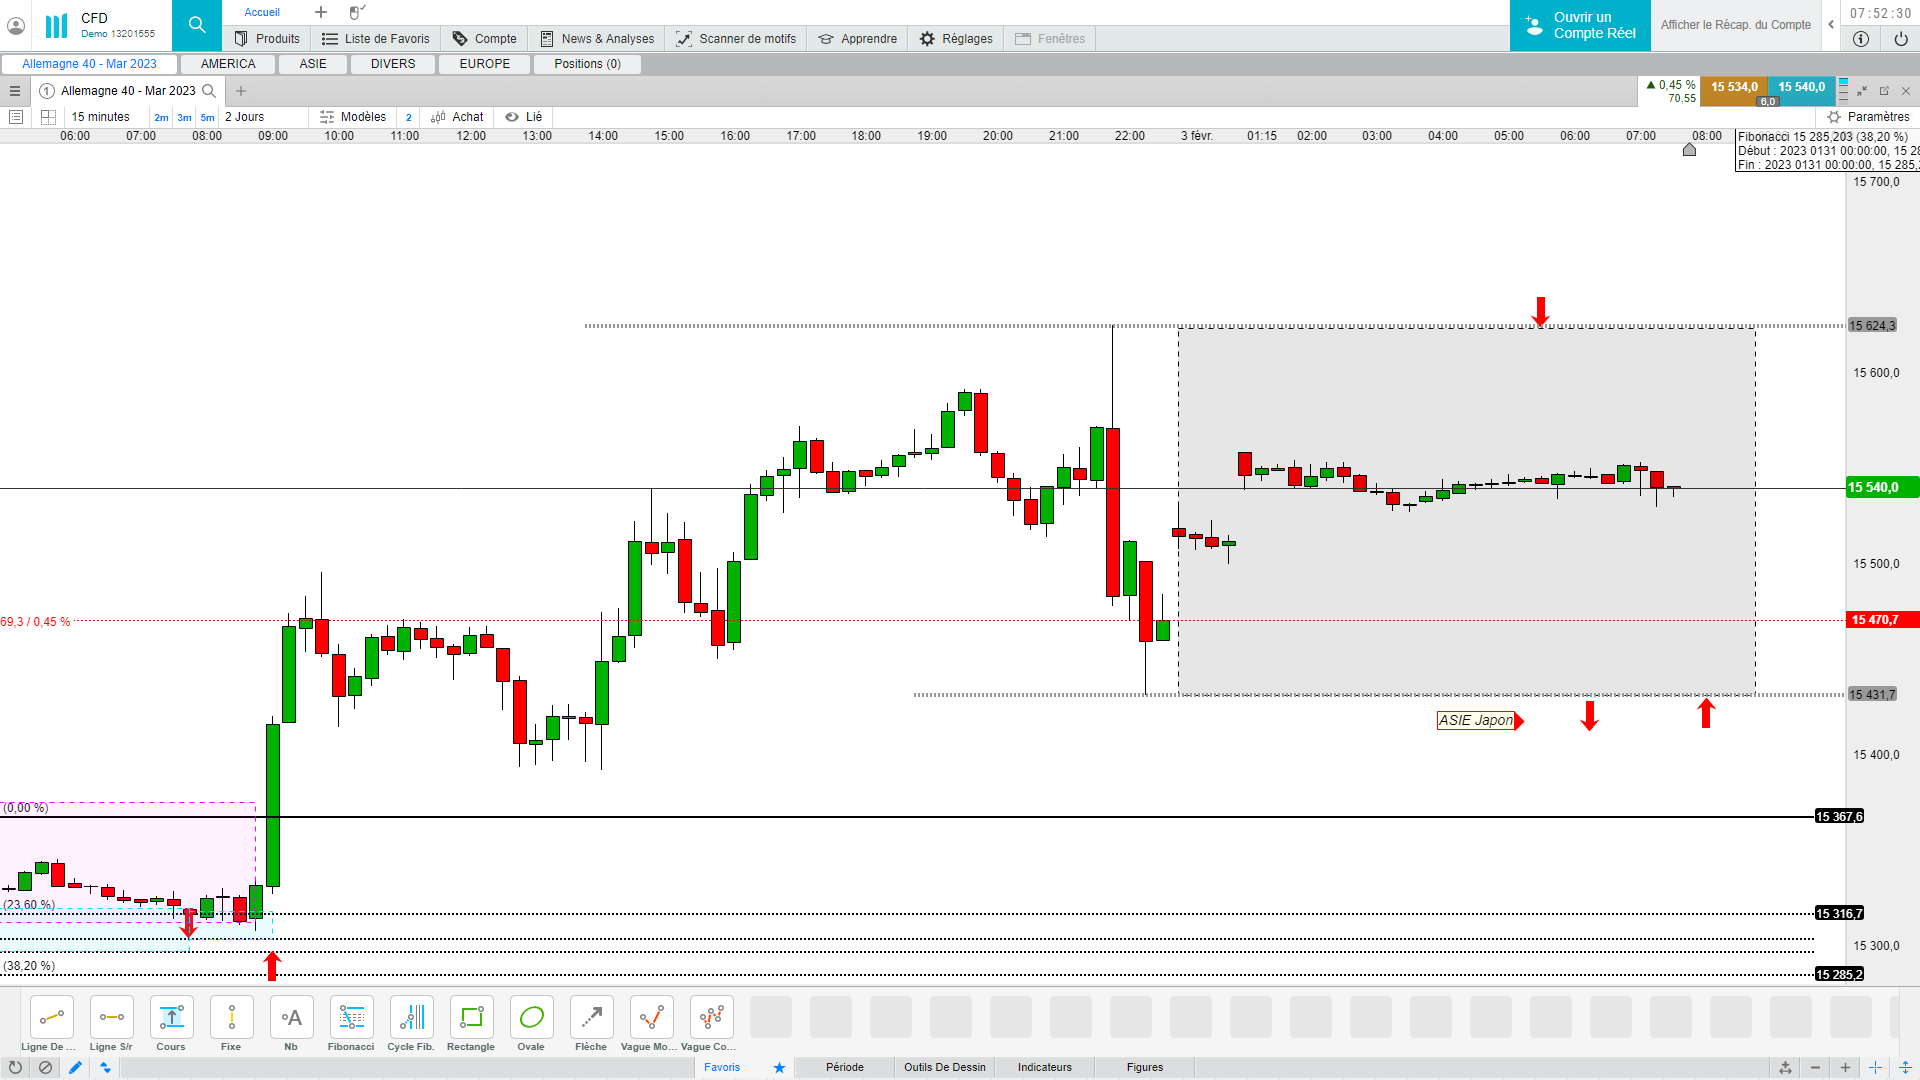
Task: Open the 2 Jours period dropdown
Action: click(x=245, y=117)
